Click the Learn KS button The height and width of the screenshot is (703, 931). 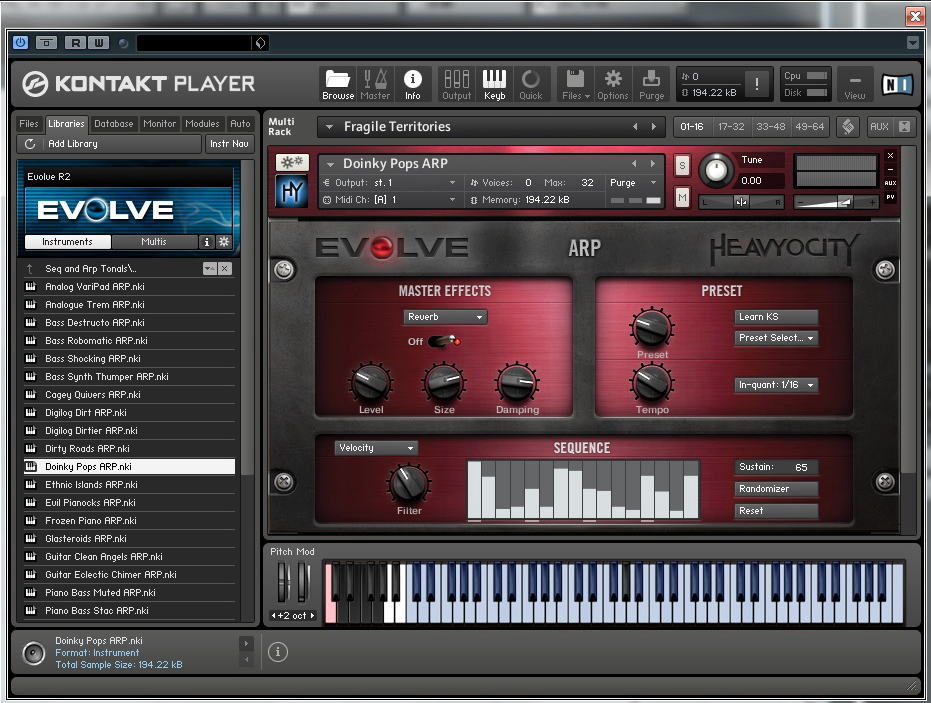(776, 317)
